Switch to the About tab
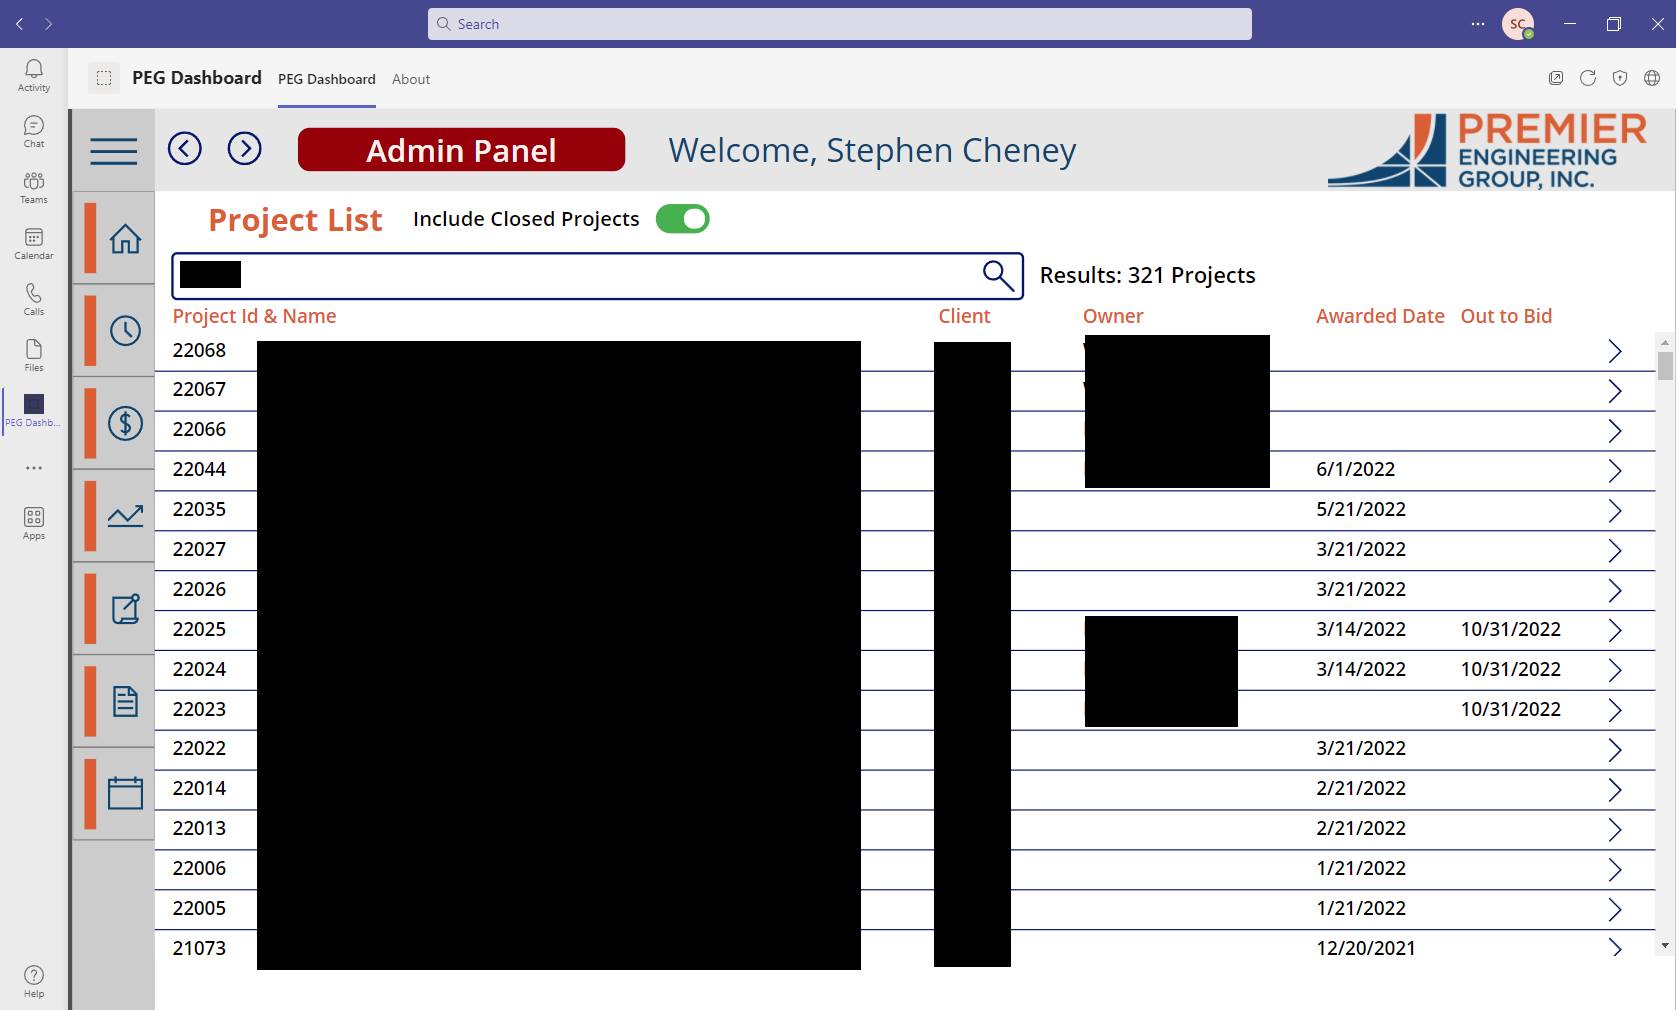The width and height of the screenshot is (1678, 1010). tap(410, 79)
